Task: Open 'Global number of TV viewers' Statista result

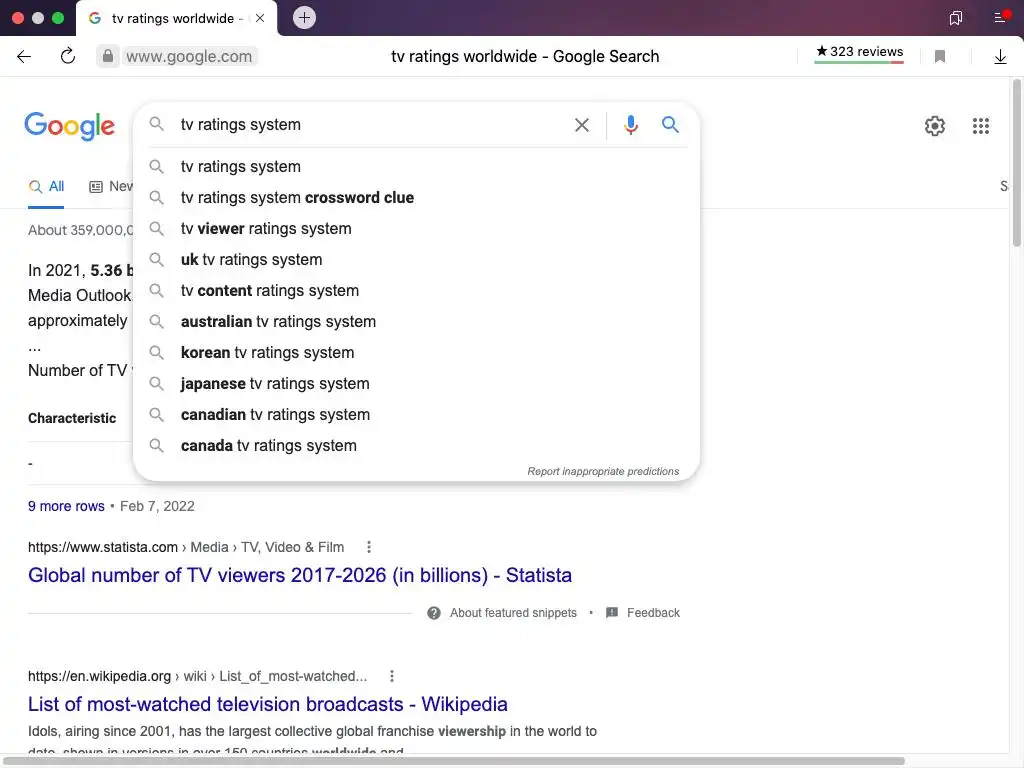Action: click(x=300, y=575)
